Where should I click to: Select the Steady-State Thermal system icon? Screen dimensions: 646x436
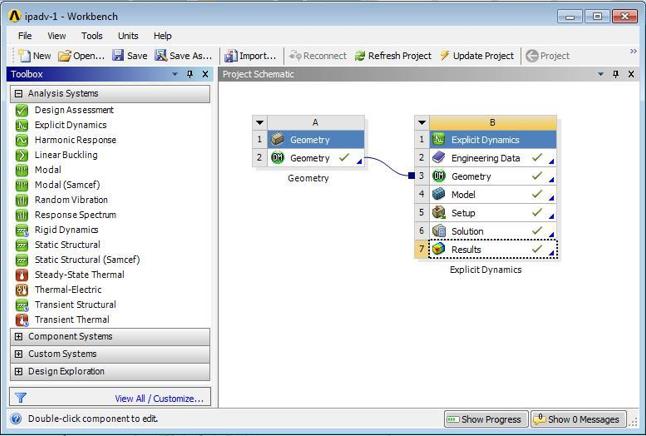(x=22, y=275)
